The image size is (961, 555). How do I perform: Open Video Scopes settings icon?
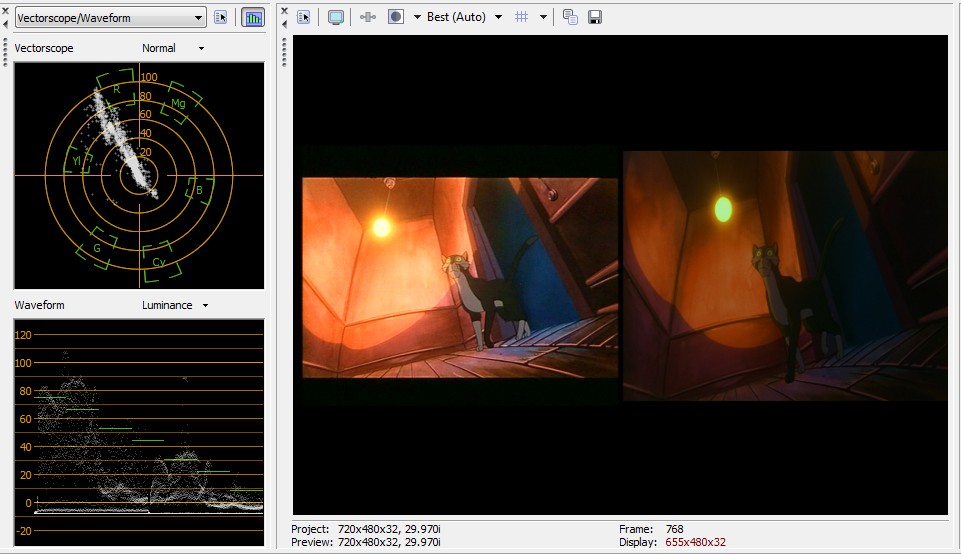coord(221,18)
